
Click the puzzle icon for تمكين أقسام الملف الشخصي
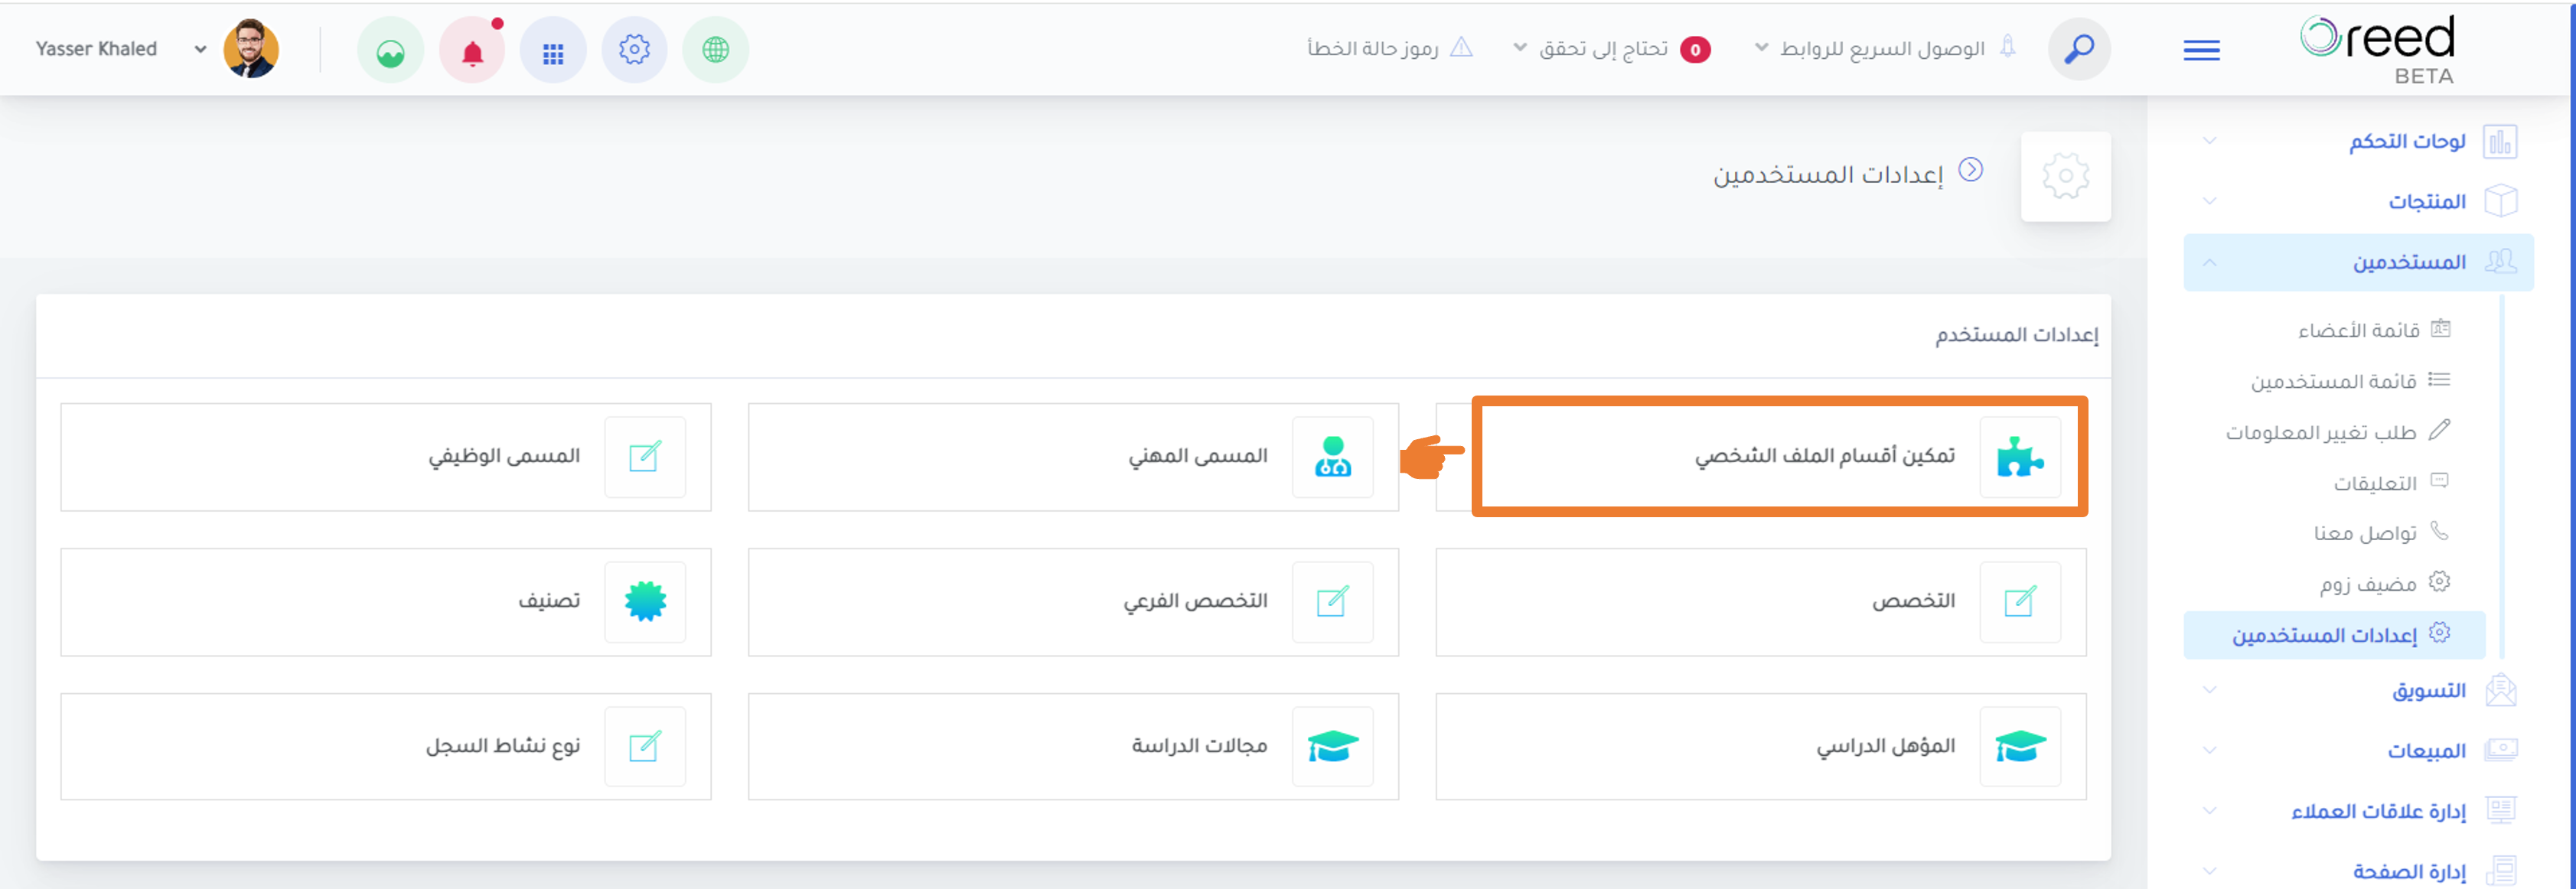(x=2020, y=457)
